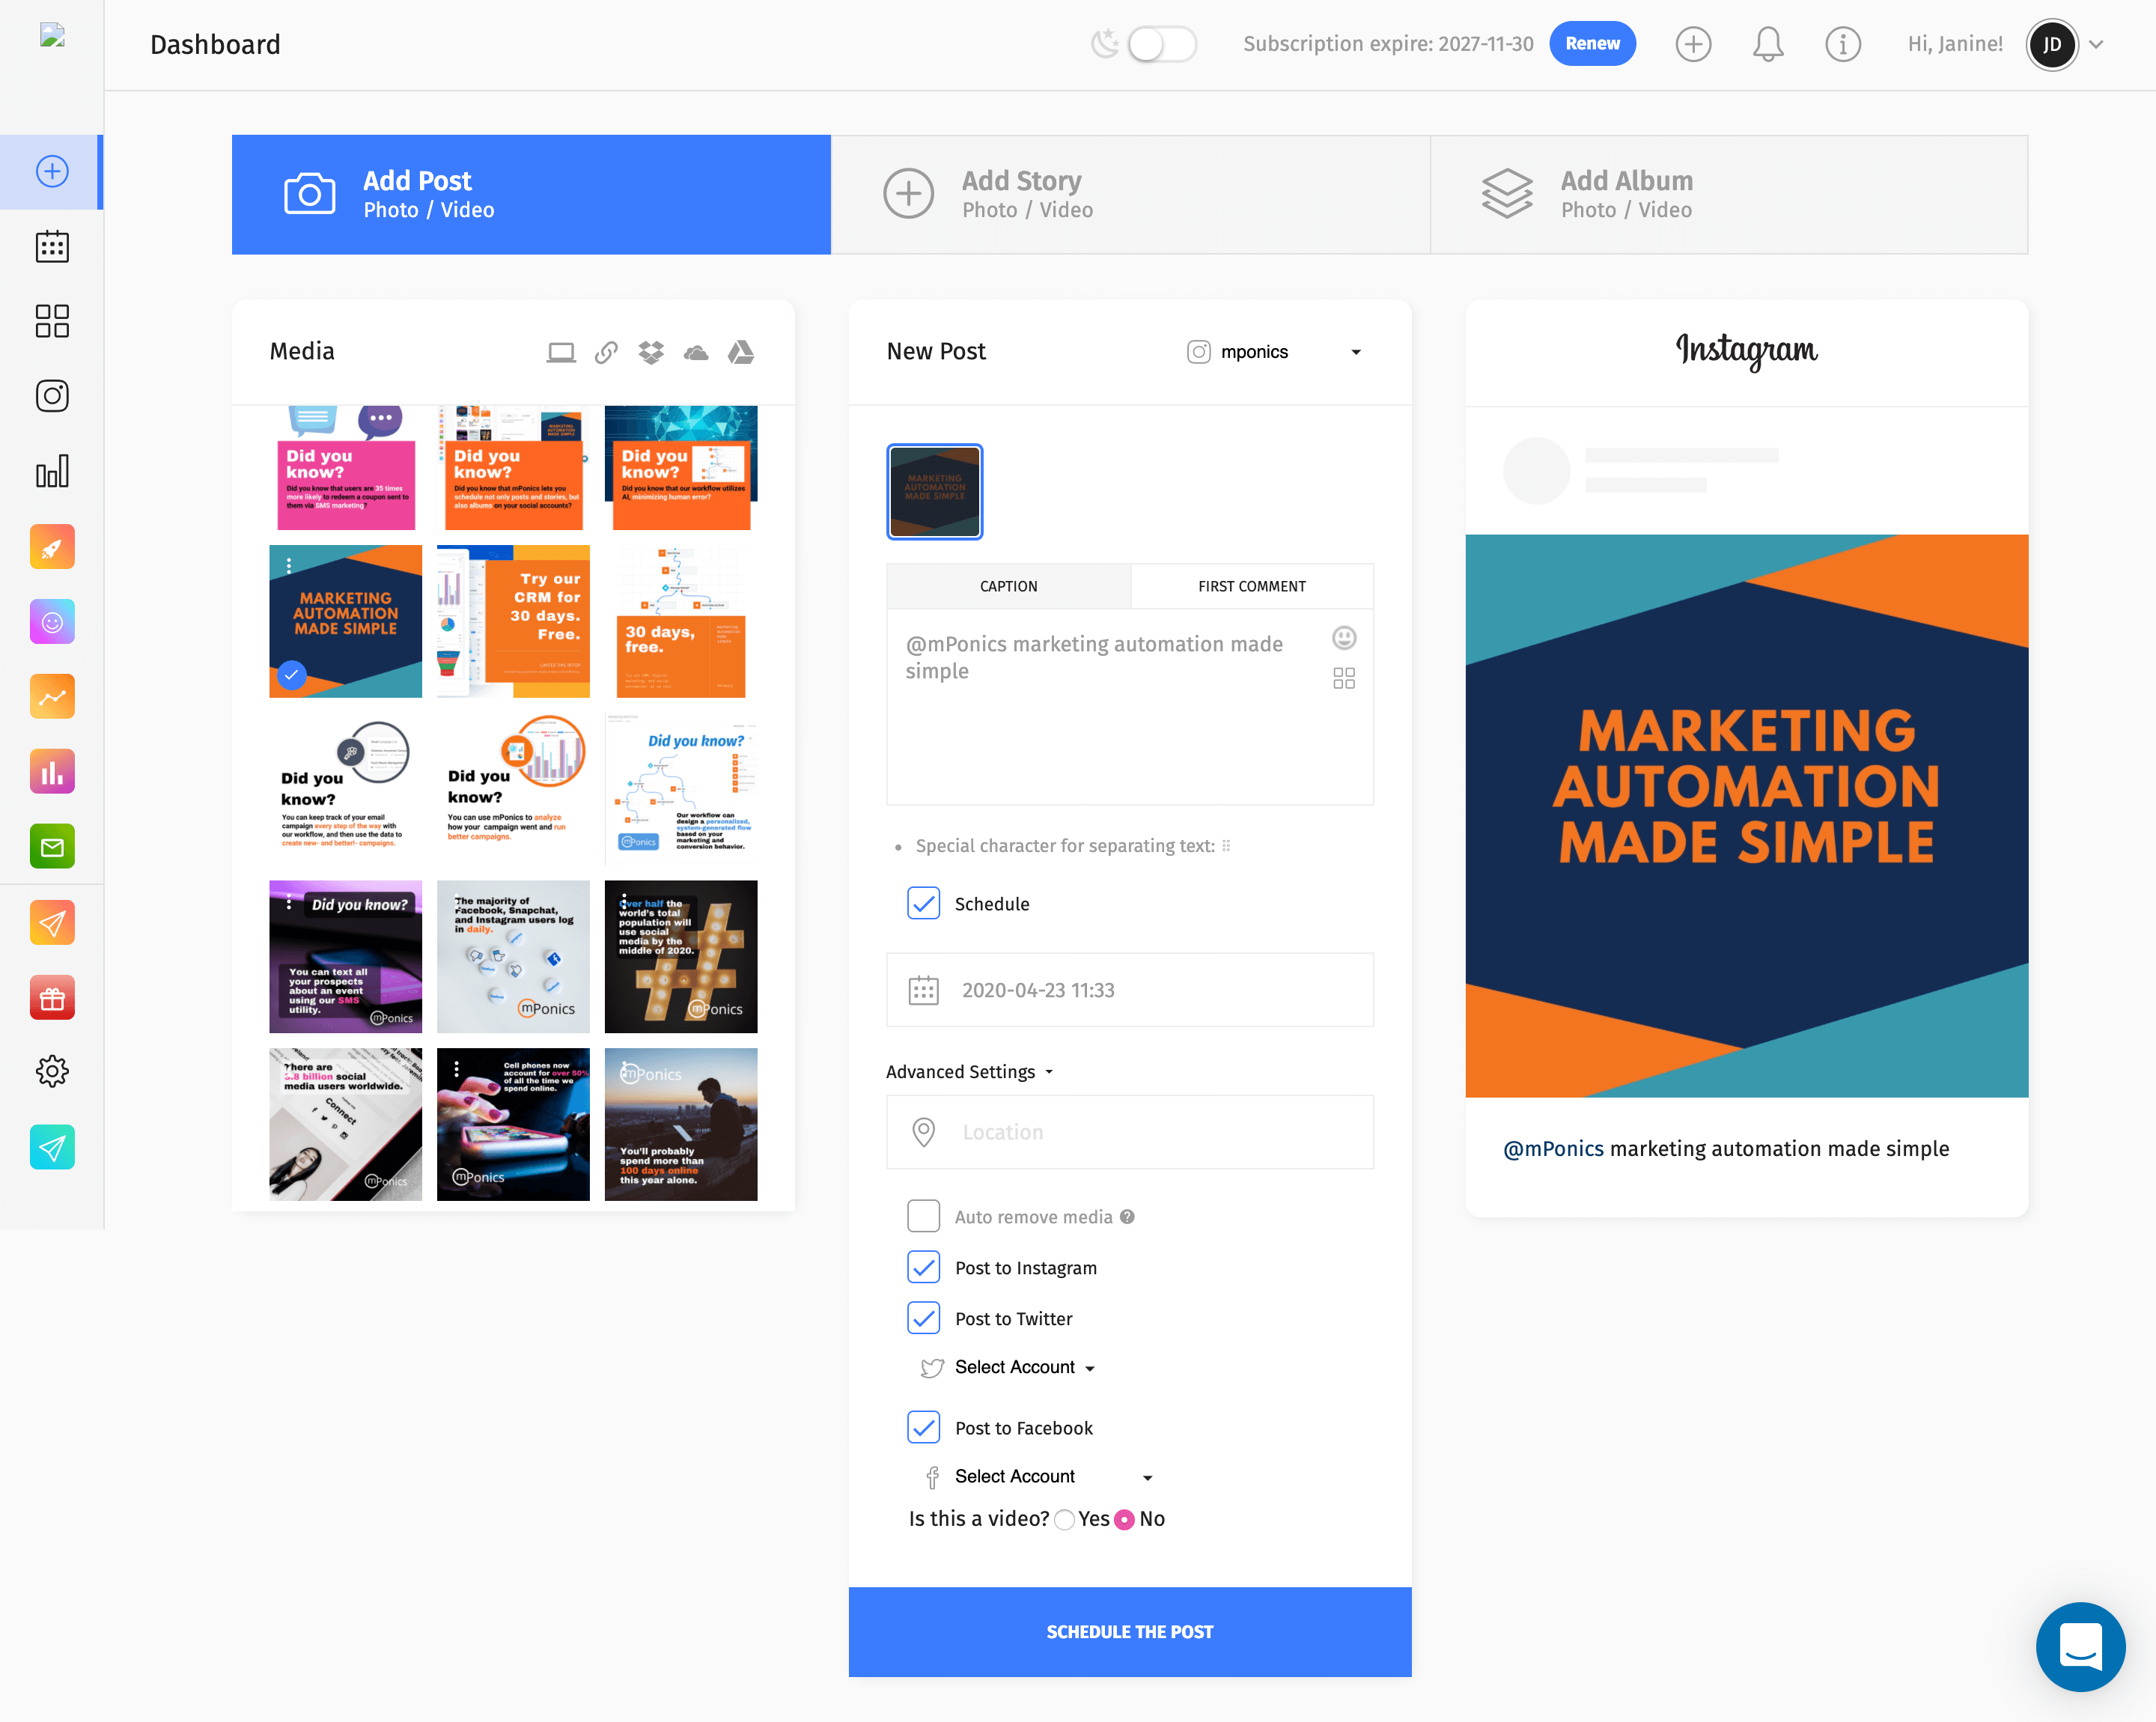Enable Auto remove media checkbox
This screenshot has height=1722, width=2156.
[x=923, y=1216]
